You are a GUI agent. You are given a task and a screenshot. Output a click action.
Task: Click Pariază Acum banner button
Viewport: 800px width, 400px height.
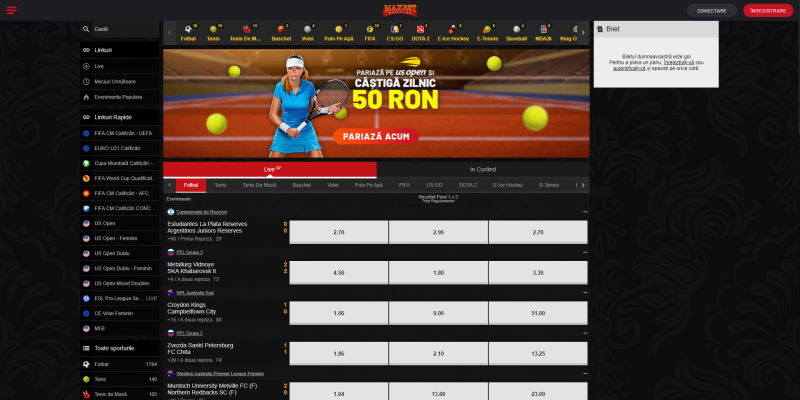[x=376, y=137]
